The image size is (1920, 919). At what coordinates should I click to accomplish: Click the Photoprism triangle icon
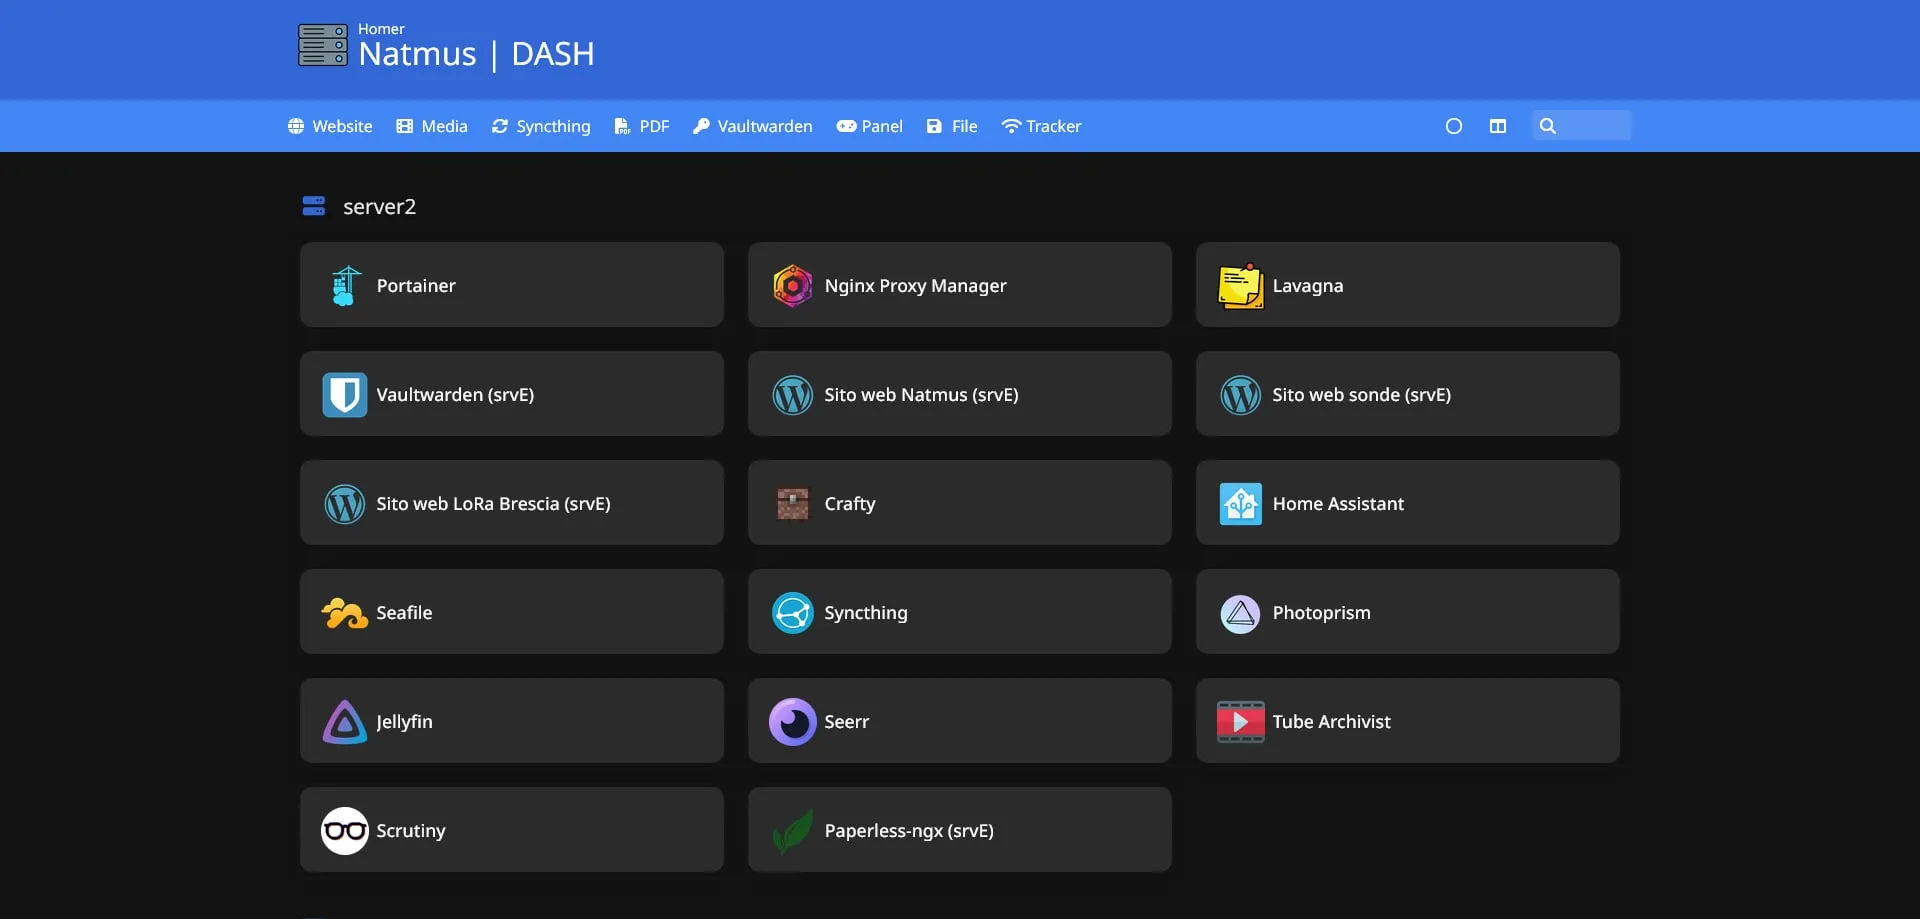pyautogui.click(x=1240, y=613)
